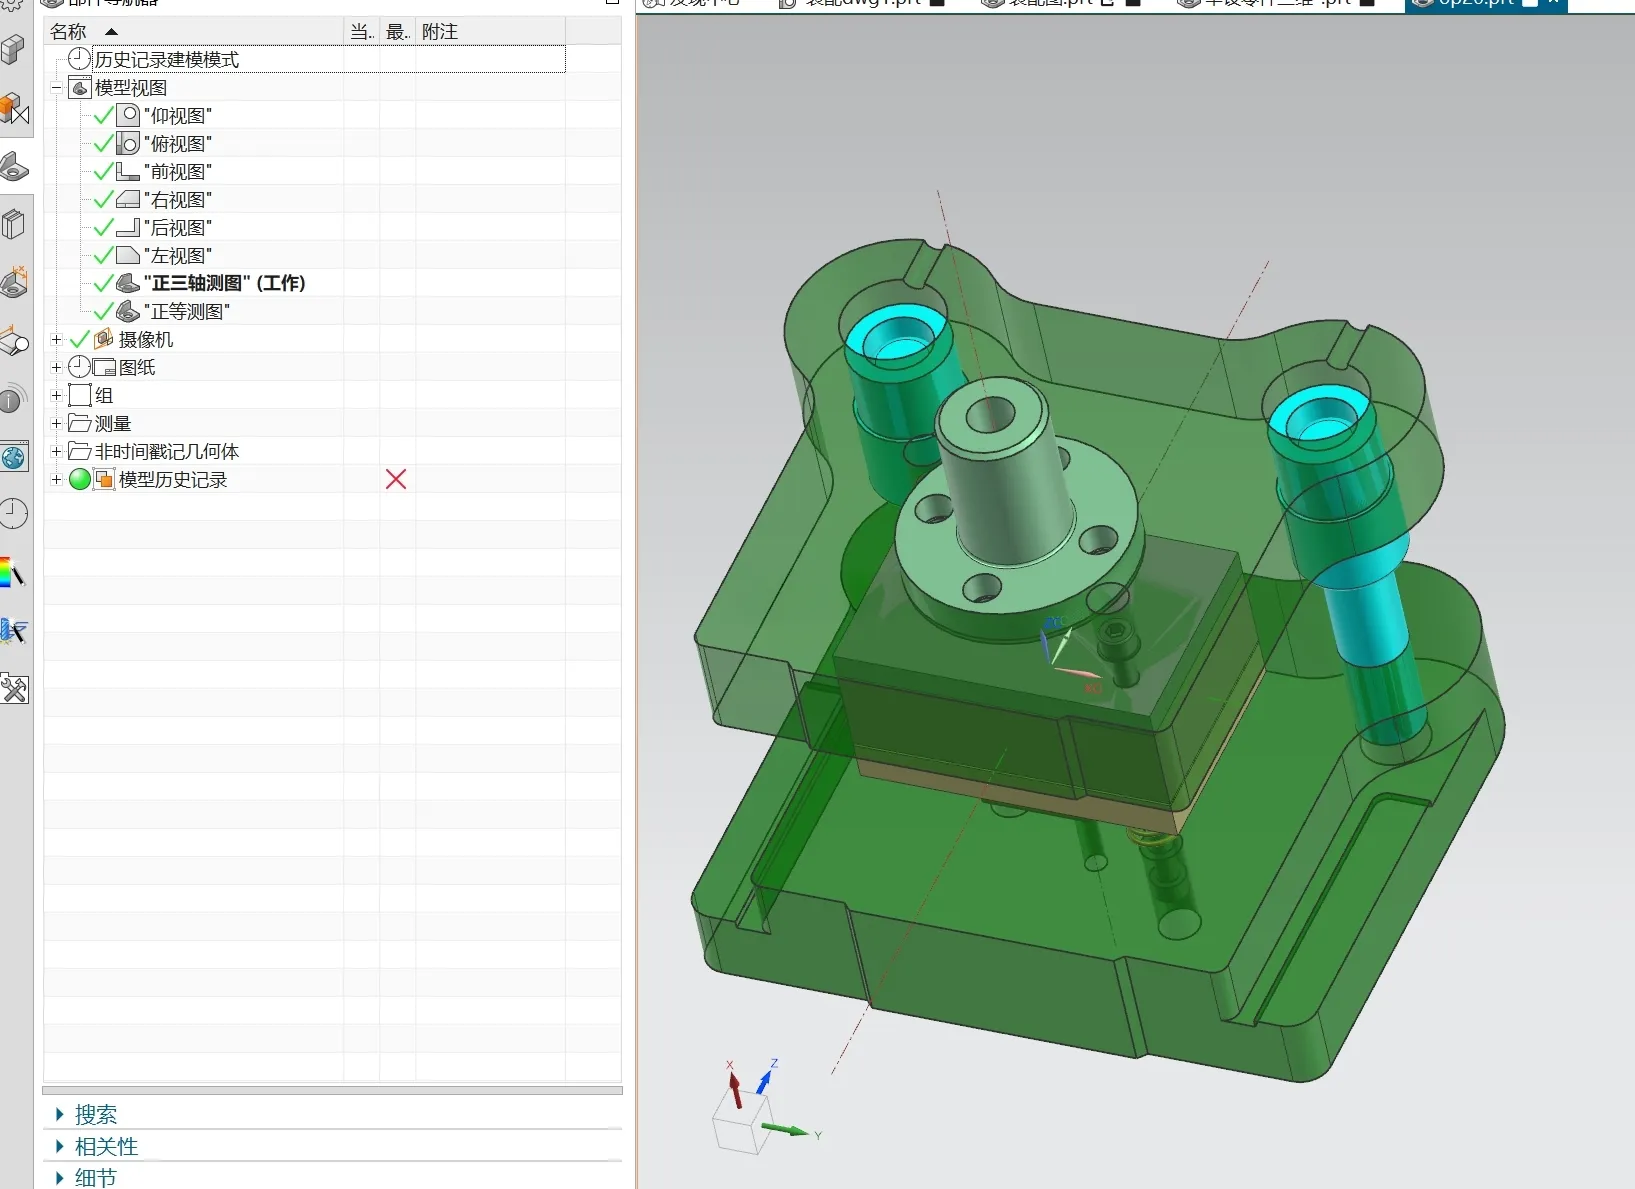Image resolution: width=1635 pixels, height=1189 pixels.
Task: Open the Web Browser globe tab
Action: (x=14, y=458)
